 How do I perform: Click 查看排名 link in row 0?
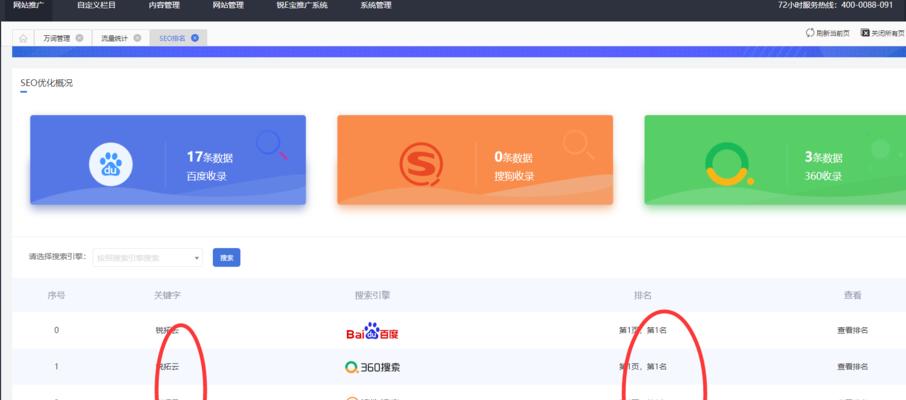pyautogui.click(x=852, y=331)
